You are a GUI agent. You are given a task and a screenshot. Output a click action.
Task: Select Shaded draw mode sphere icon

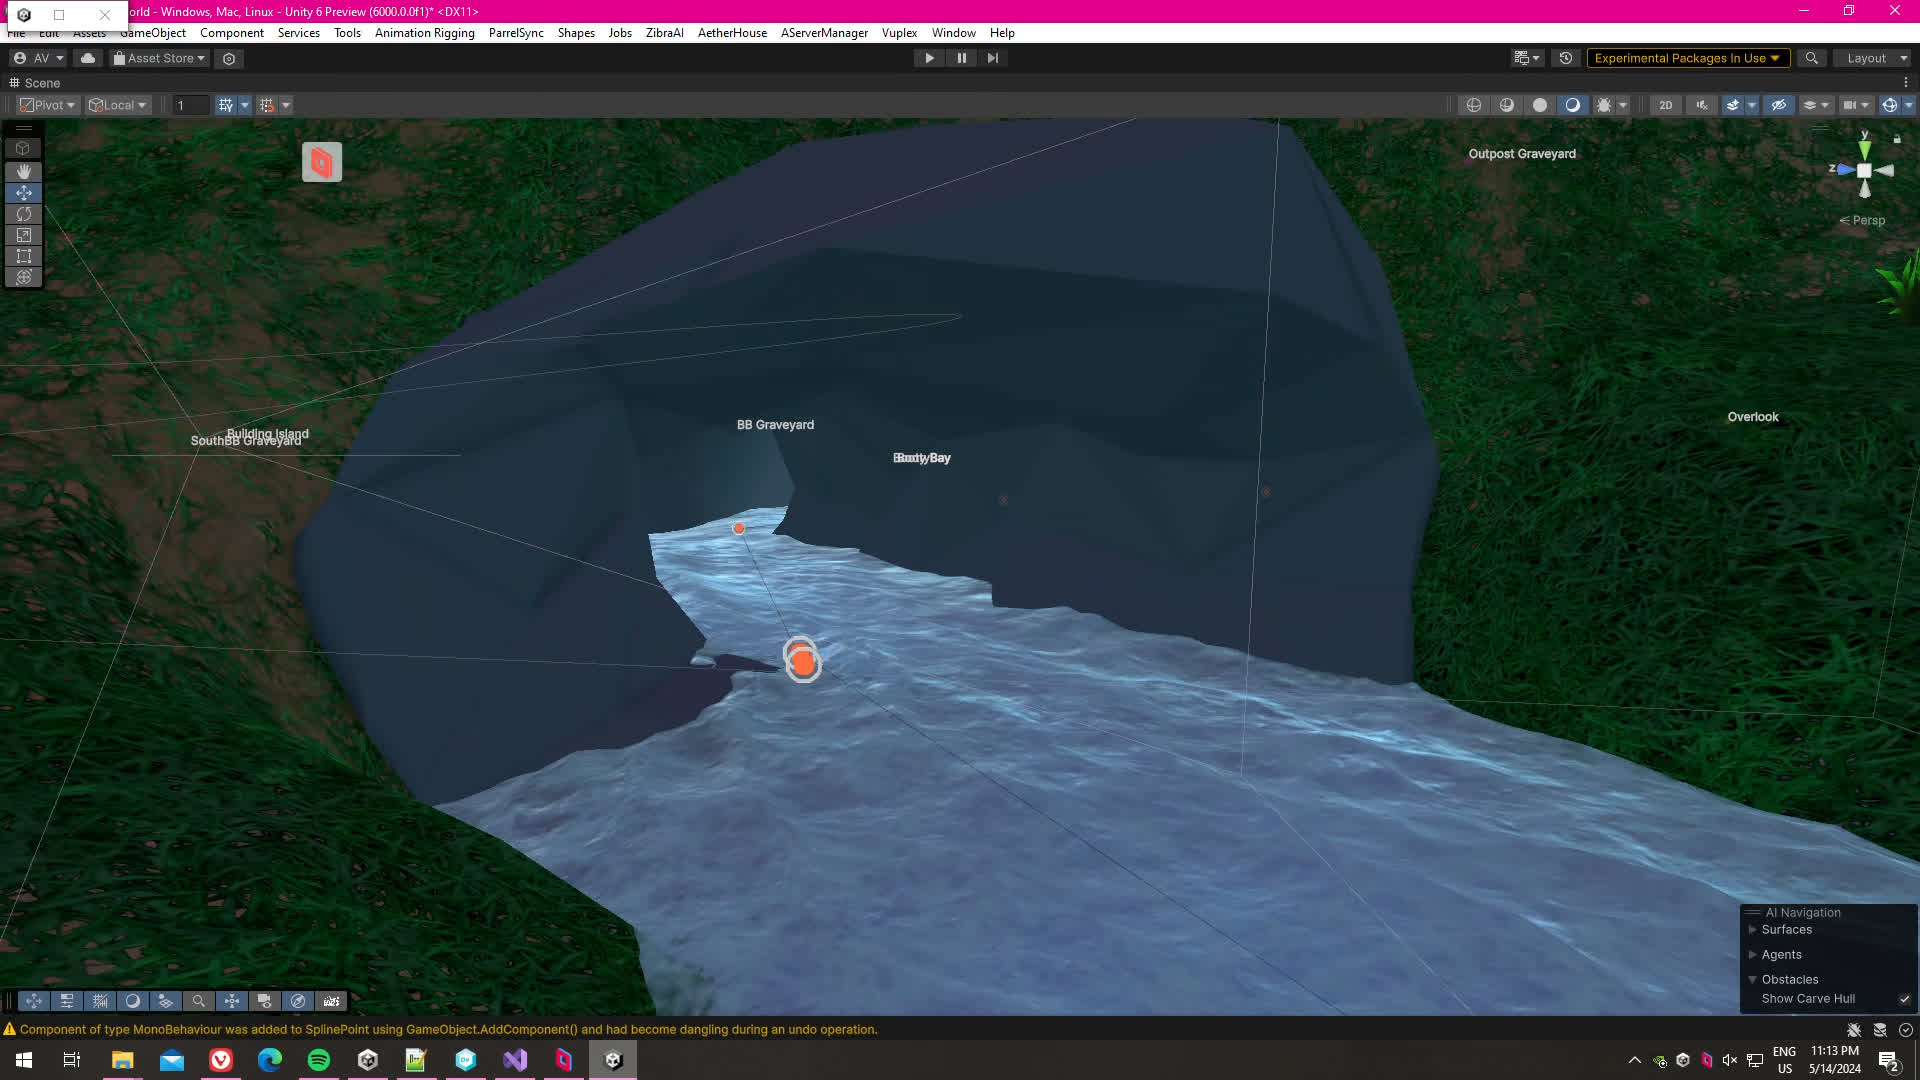click(1540, 105)
